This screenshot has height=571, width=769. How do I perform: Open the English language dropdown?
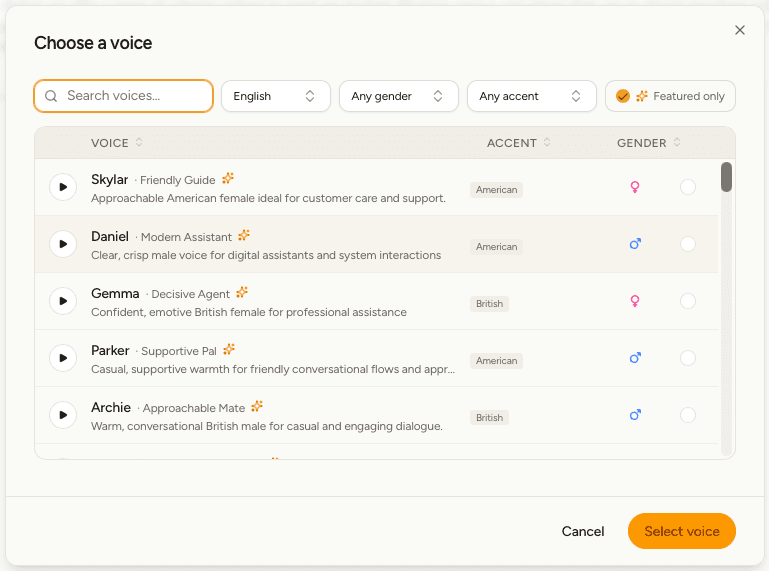pyautogui.click(x=276, y=96)
